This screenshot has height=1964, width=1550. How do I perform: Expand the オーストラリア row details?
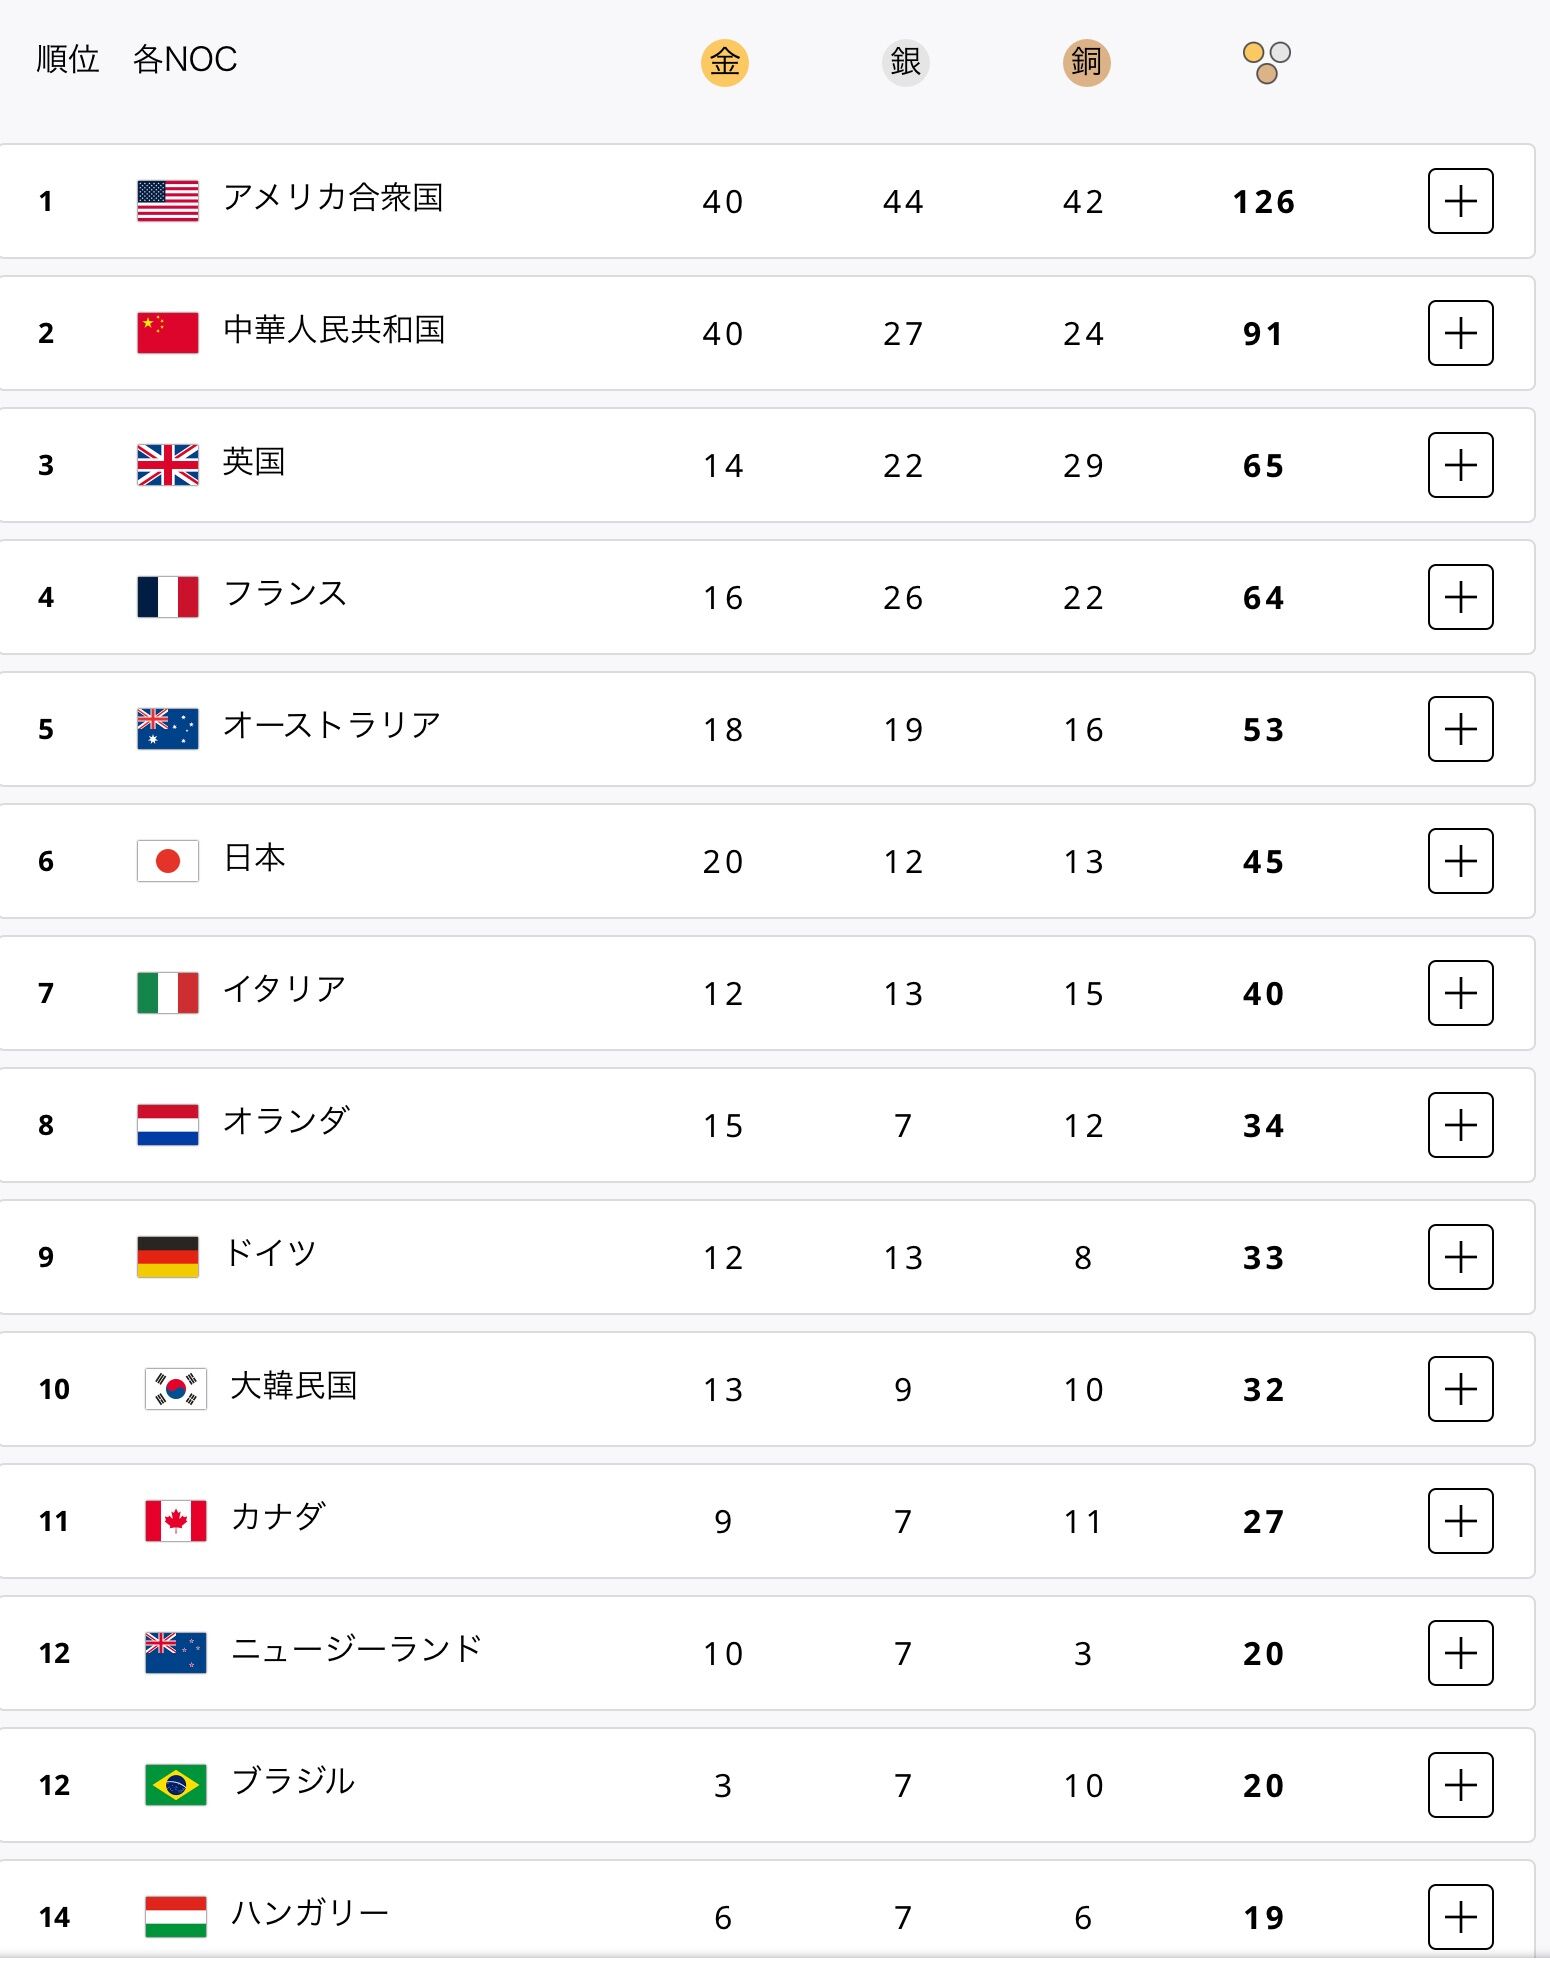point(1460,729)
